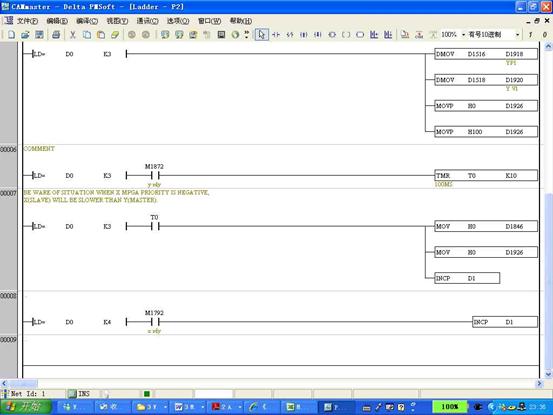Click the INCP D1 instruction in rung 8

[x=505, y=322]
